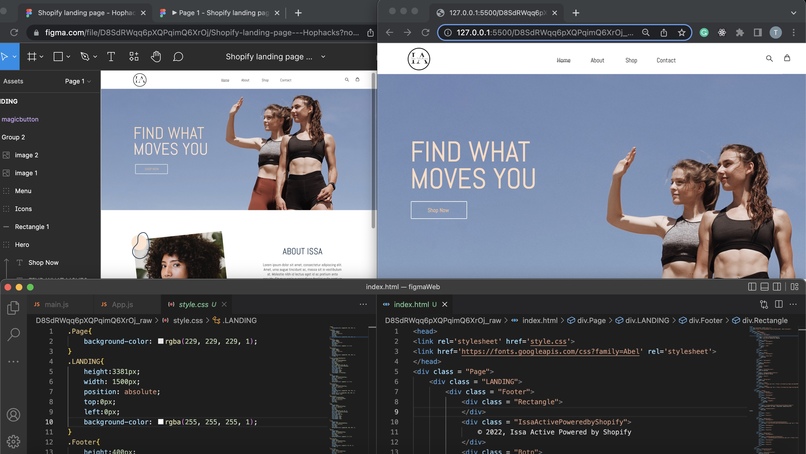Viewport: 806px width, 454px height.
Task: Open changes icon in index.html editor
Action: click(764, 304)
